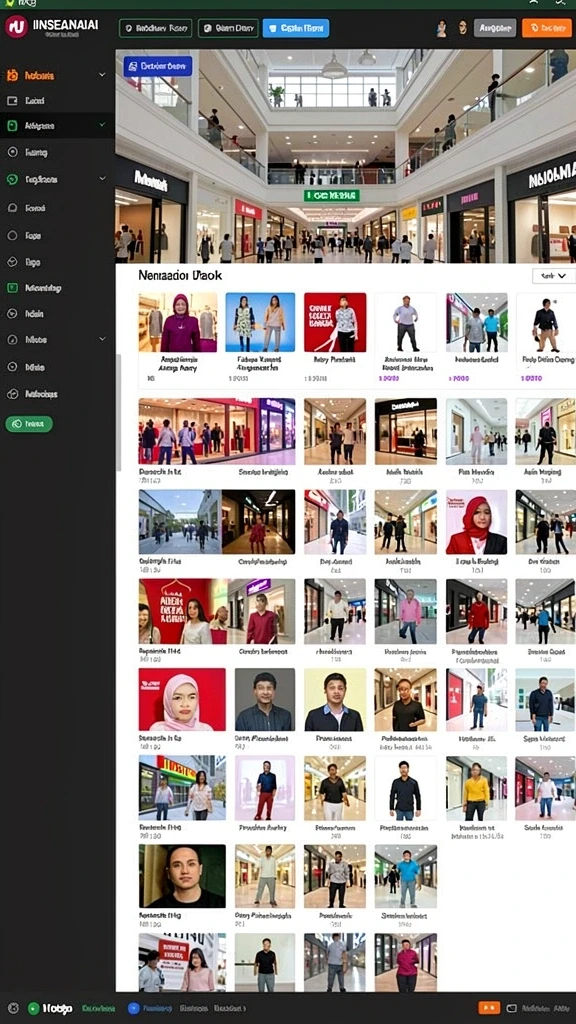Image resolution: width=576 pixels, height=1024 pixels.
Task: Open the first-row red poster thumbnail with a standing person
Action: pyautogui.click(x=335, y=322)
